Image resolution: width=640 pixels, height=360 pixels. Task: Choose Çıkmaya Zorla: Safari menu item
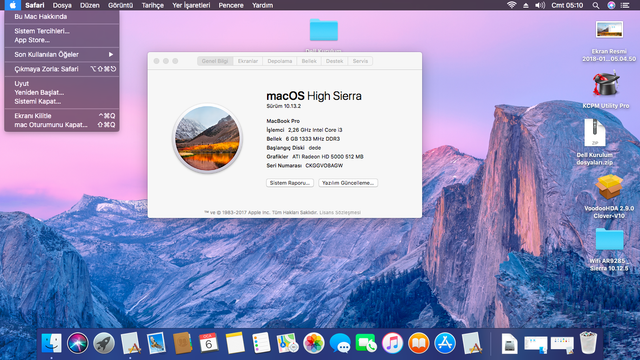(62, 69)
